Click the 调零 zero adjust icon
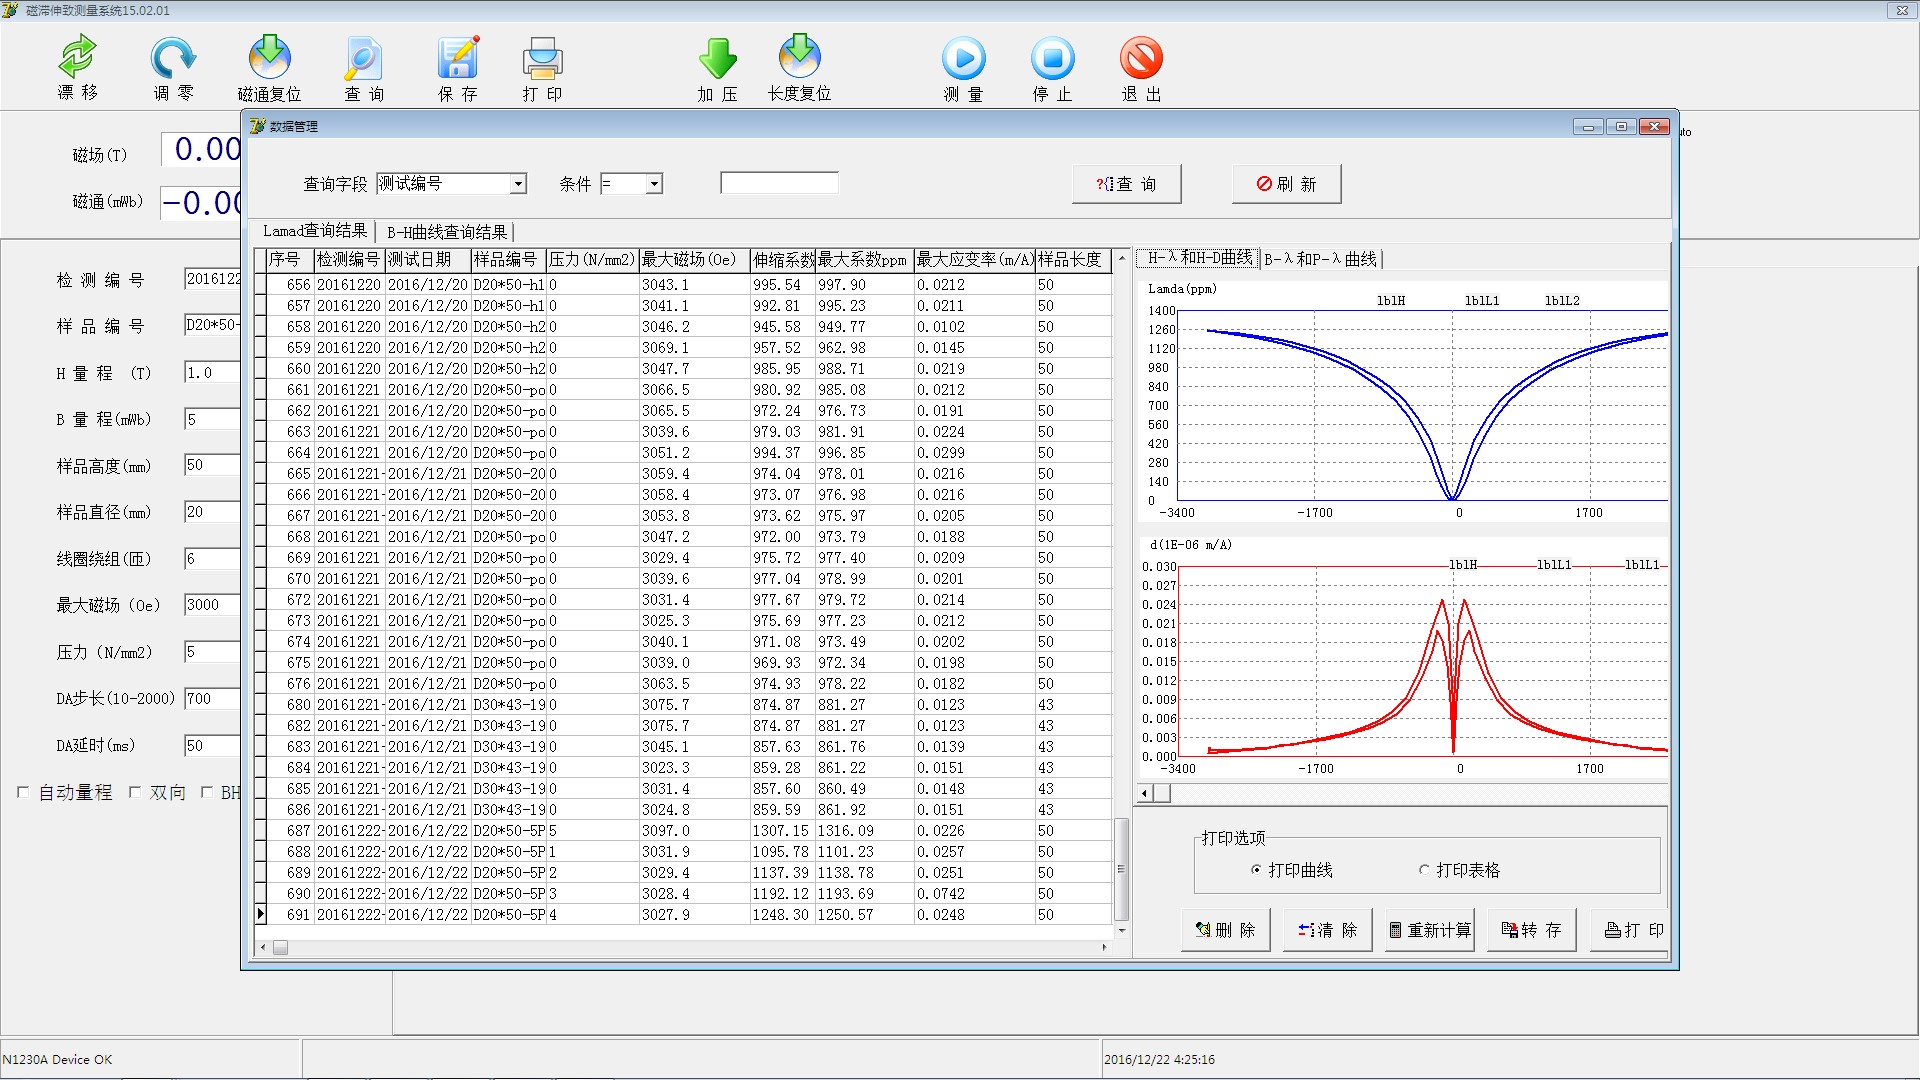 tap(173, 58)
